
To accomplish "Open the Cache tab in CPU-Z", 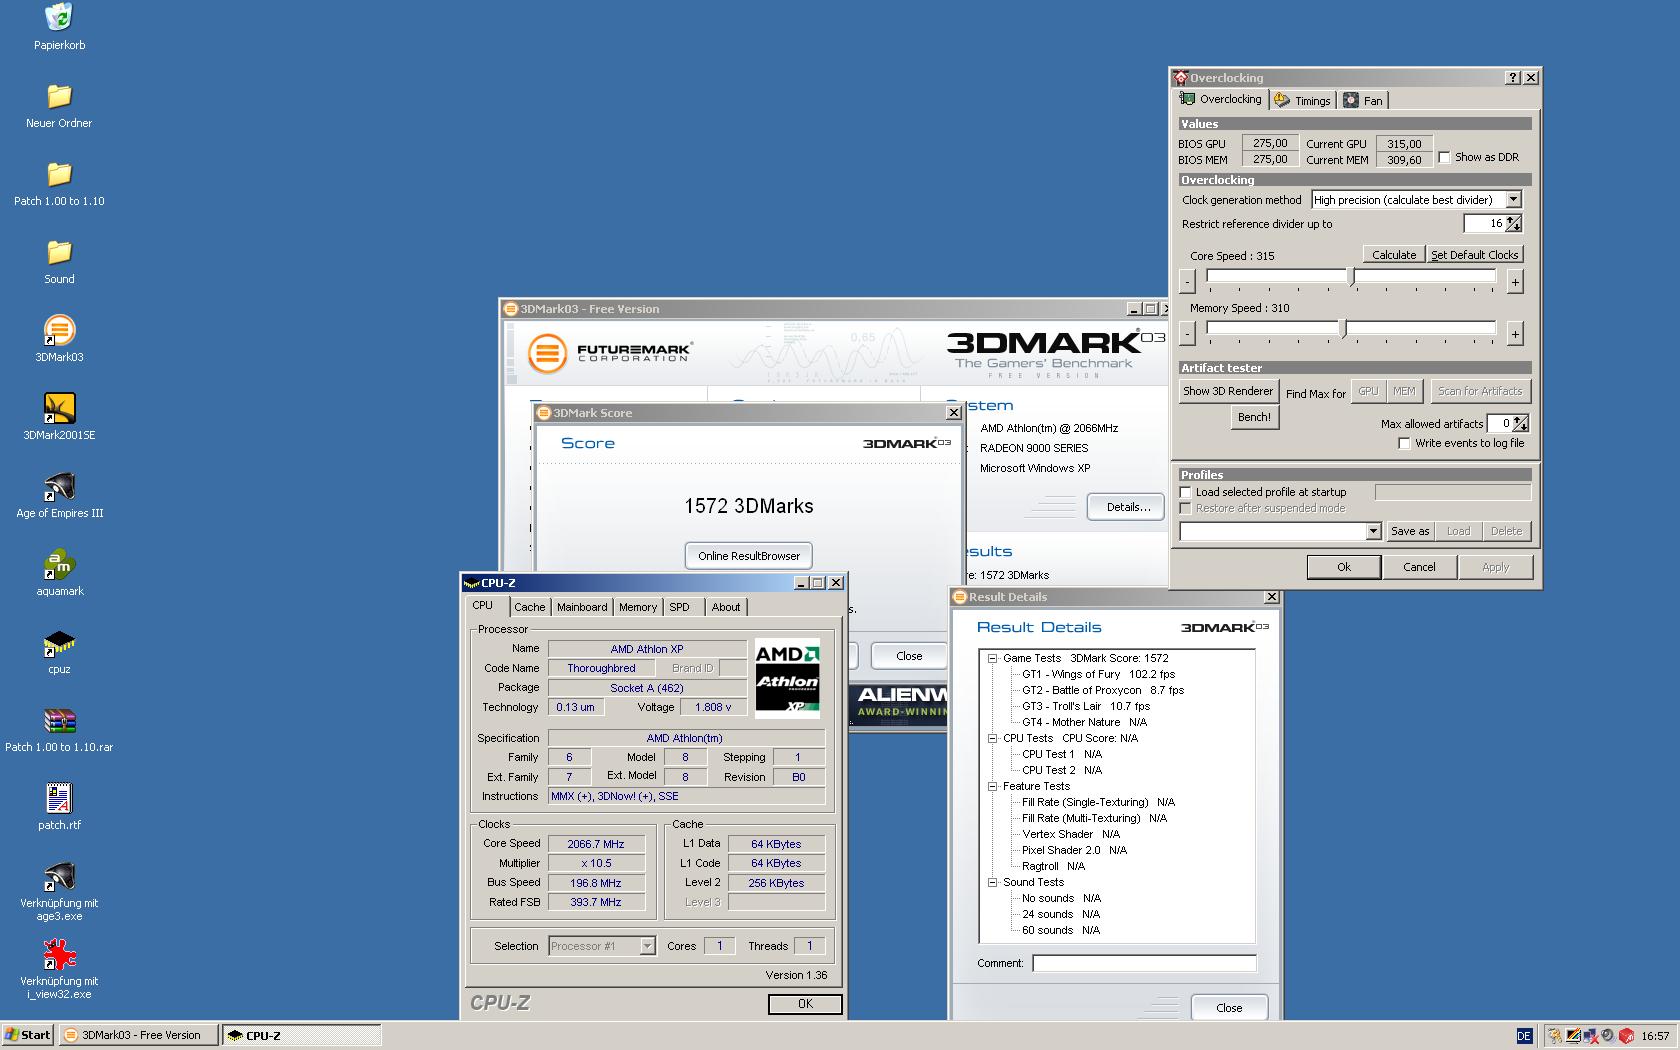I will [x=530, y=607].
